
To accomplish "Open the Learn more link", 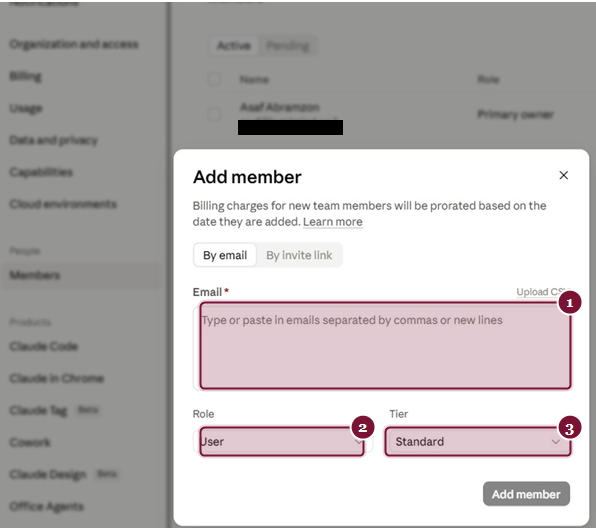I will [x=333, y=222].
